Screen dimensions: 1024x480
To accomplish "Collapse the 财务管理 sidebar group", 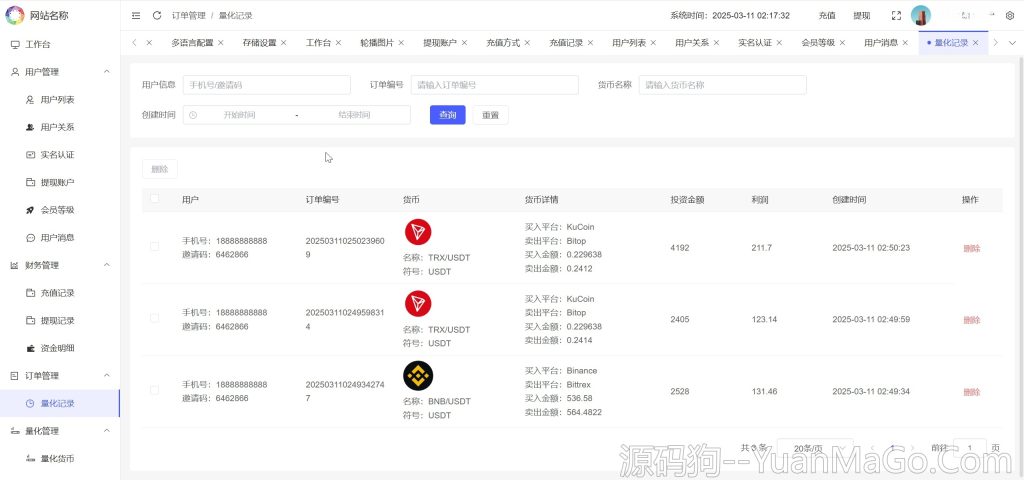I will (107, 265).
